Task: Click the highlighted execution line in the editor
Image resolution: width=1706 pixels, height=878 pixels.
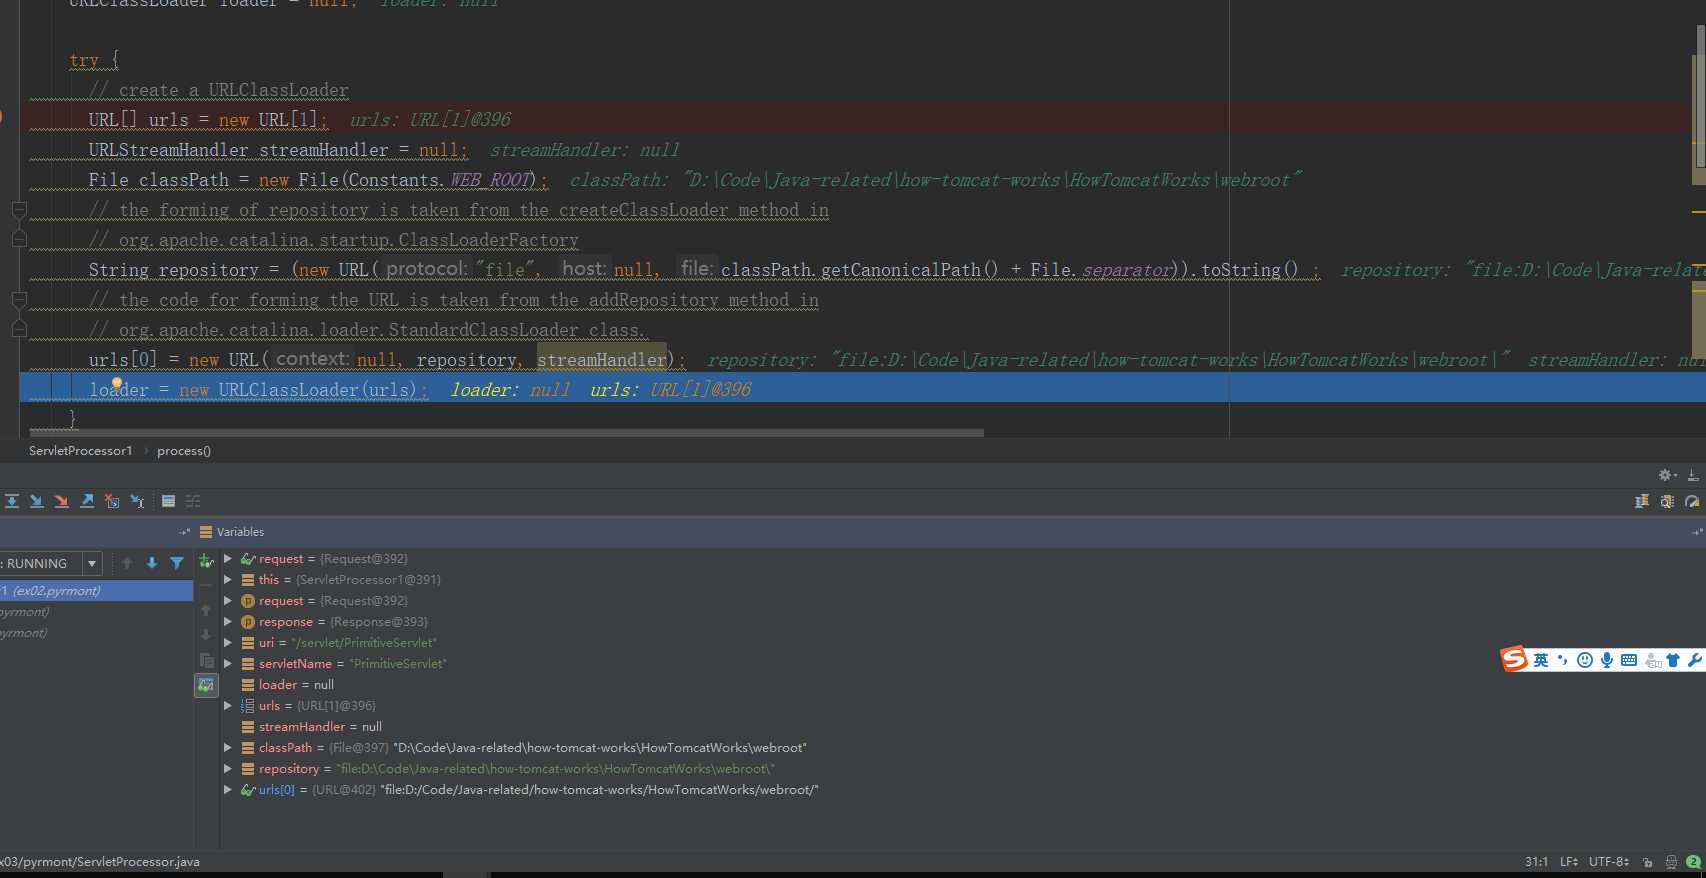Action: pos(862,388)
